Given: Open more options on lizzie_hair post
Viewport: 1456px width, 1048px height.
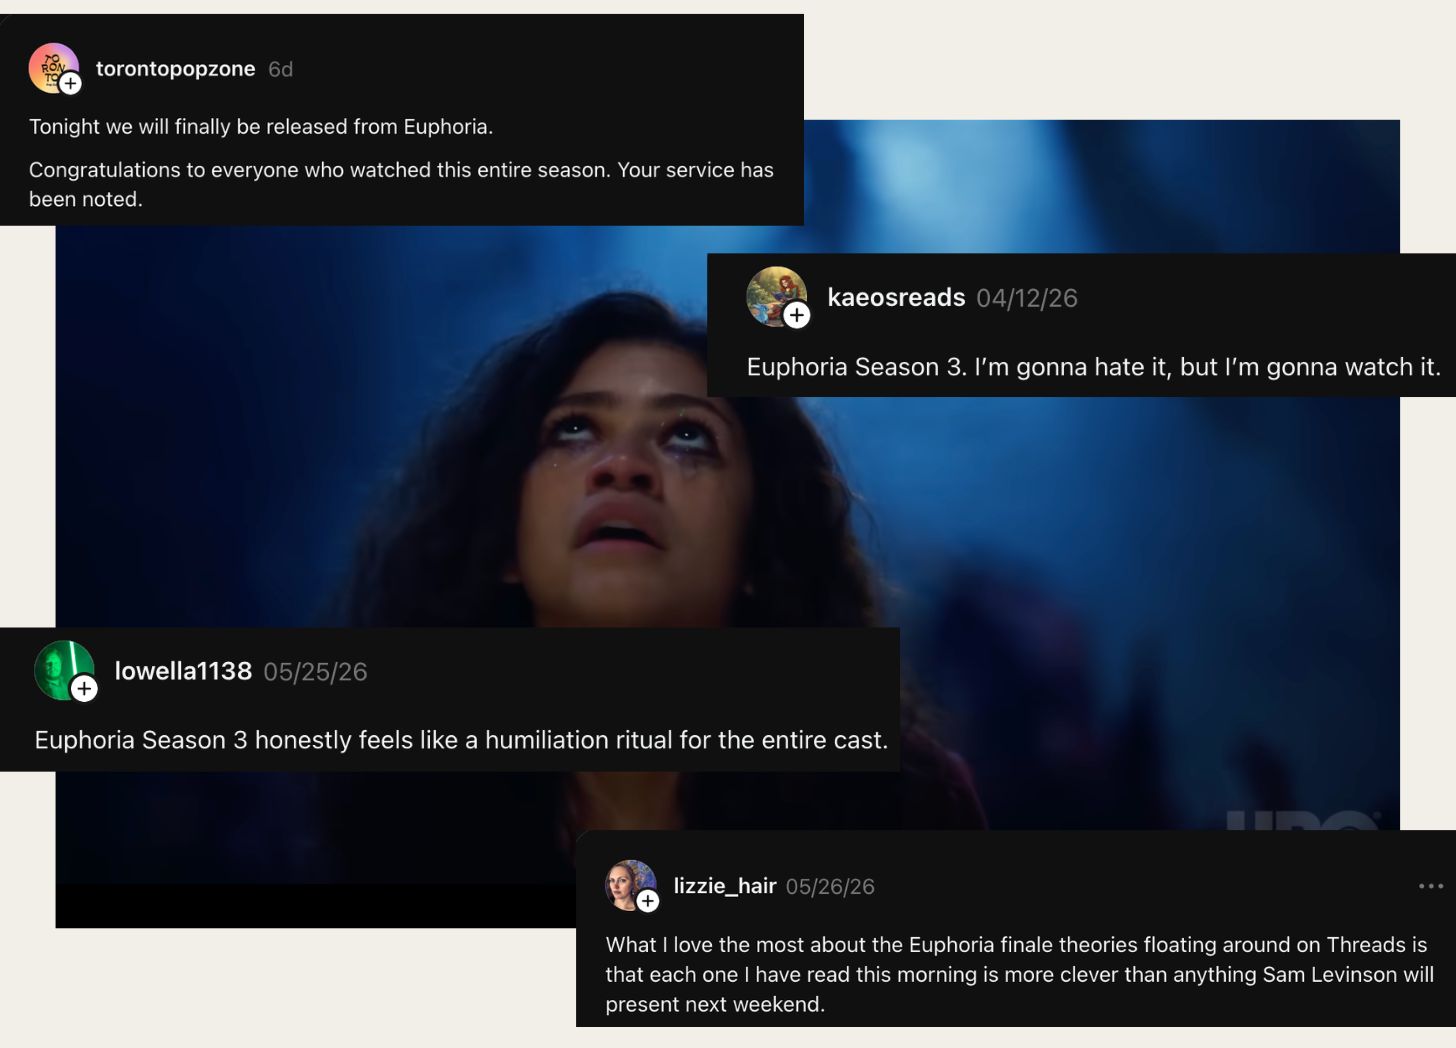Looking at the screenshot, I should (1431, 886).
